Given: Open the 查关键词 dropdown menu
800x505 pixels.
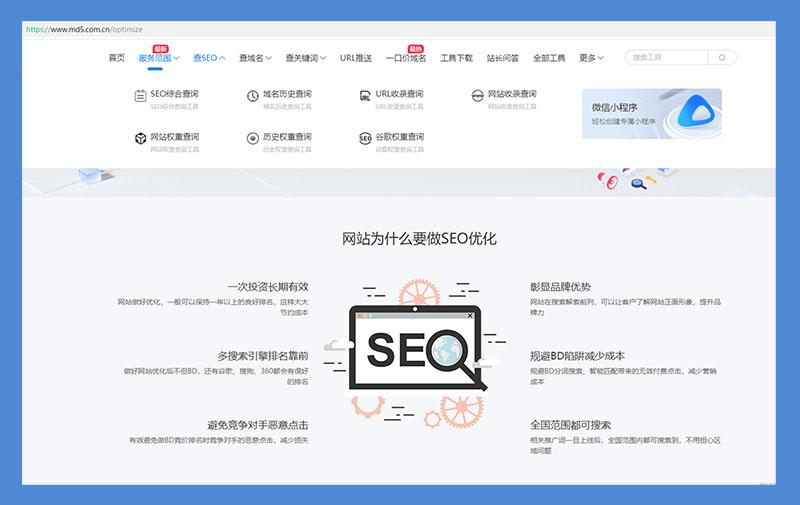Looking at the screenshot, I should [306, 58].
